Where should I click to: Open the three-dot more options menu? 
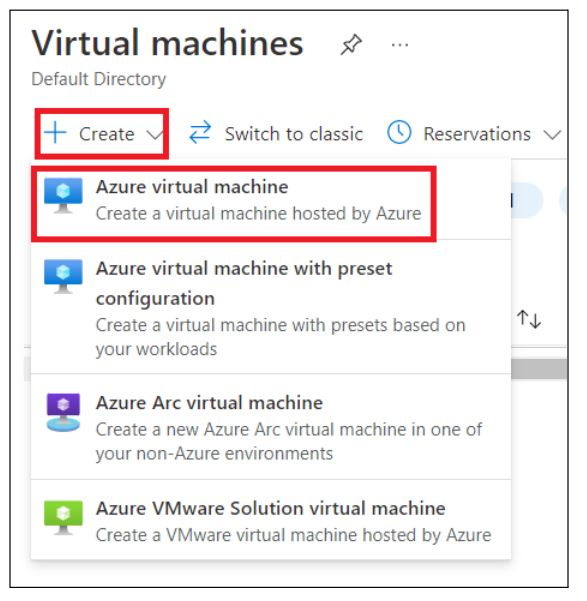click(x=400, y=45)
